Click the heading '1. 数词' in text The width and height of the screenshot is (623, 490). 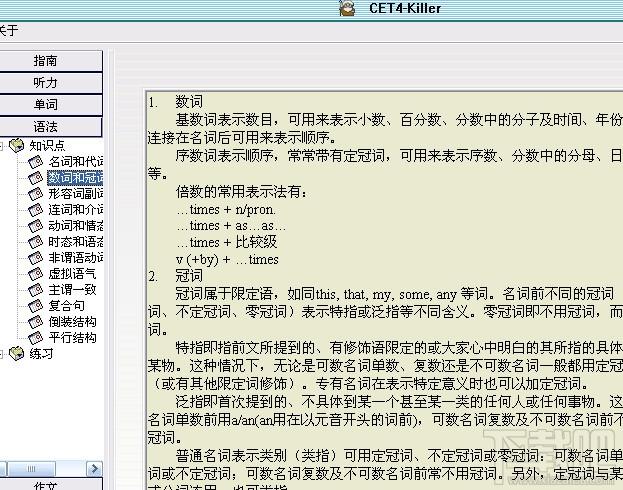tap(175, 102)
